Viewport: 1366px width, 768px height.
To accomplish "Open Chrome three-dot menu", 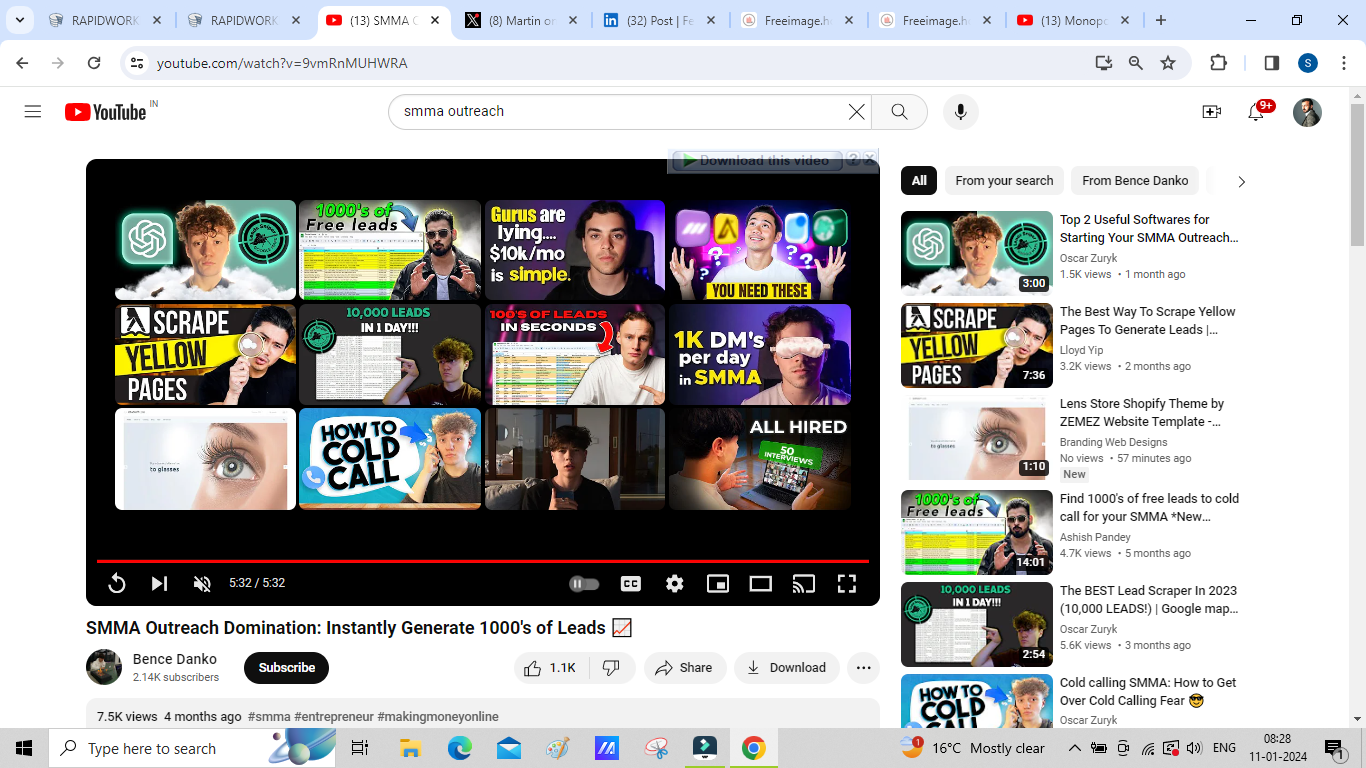I will pyautogui.click(x=1344, y=63).
